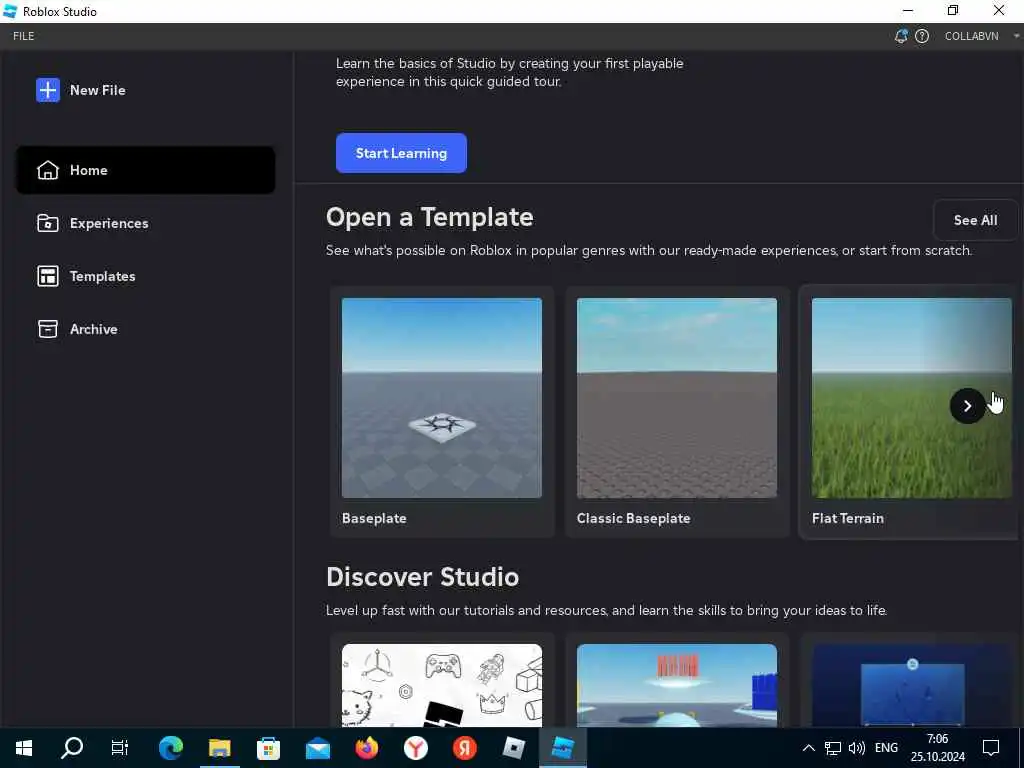Click the New File plus icon

click(48, 90)
